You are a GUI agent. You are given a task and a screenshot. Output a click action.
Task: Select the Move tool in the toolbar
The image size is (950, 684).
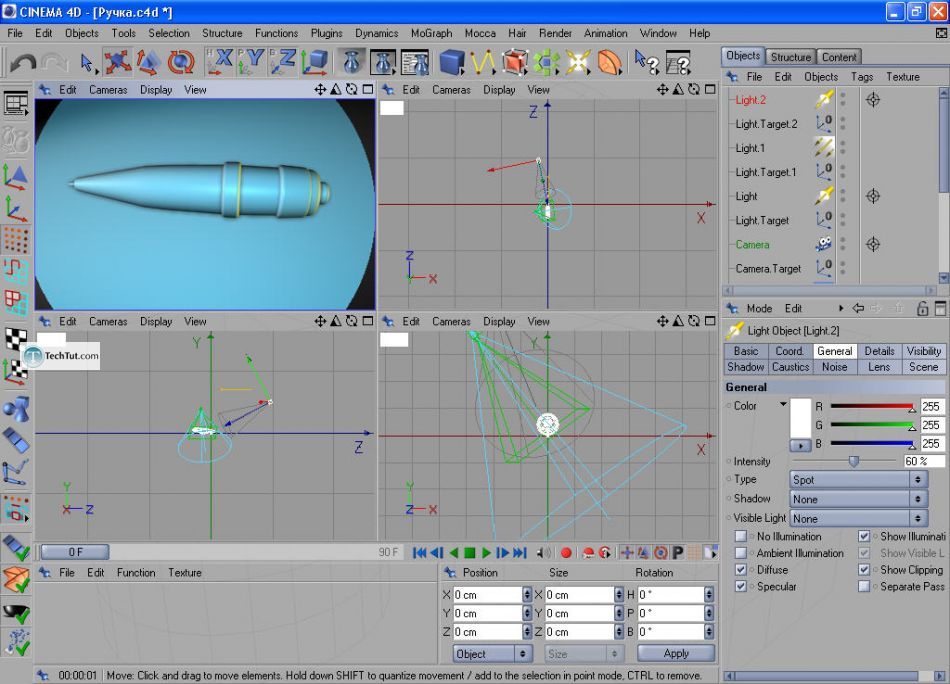point(118,63)
